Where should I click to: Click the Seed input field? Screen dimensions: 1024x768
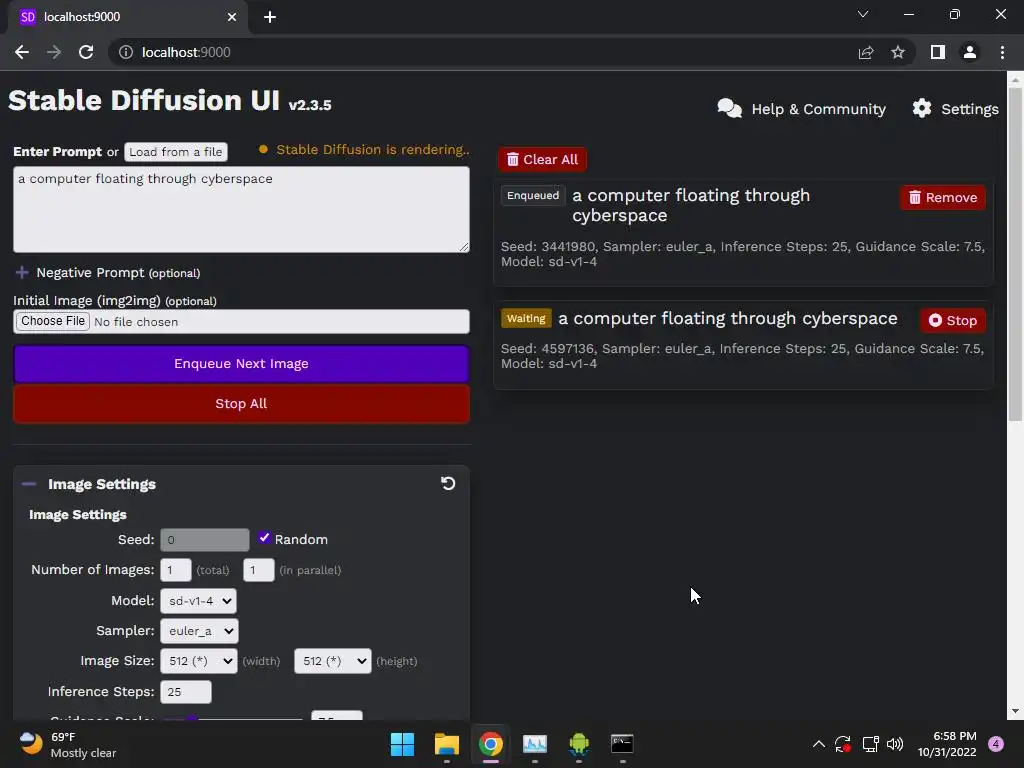[204, 540]
